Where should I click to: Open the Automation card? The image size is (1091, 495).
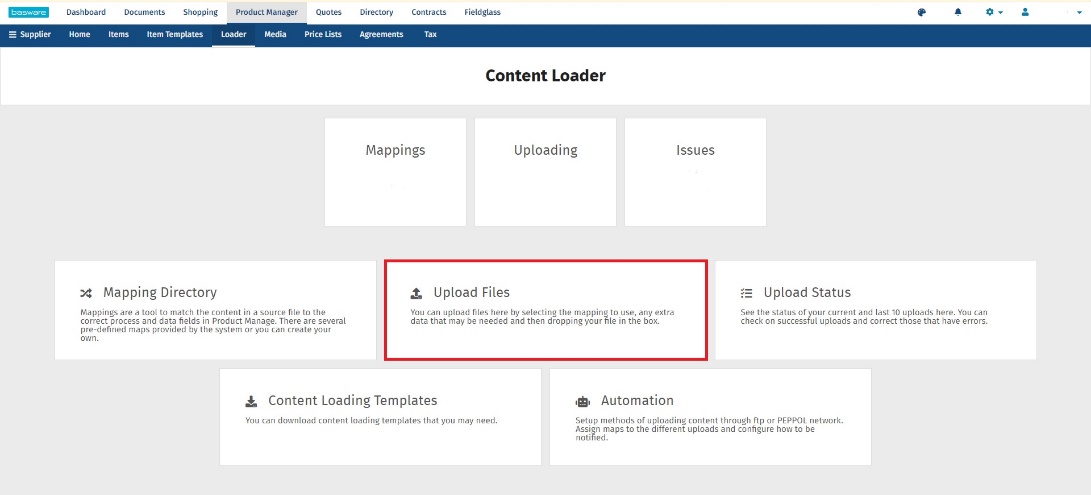pos(710,417)
